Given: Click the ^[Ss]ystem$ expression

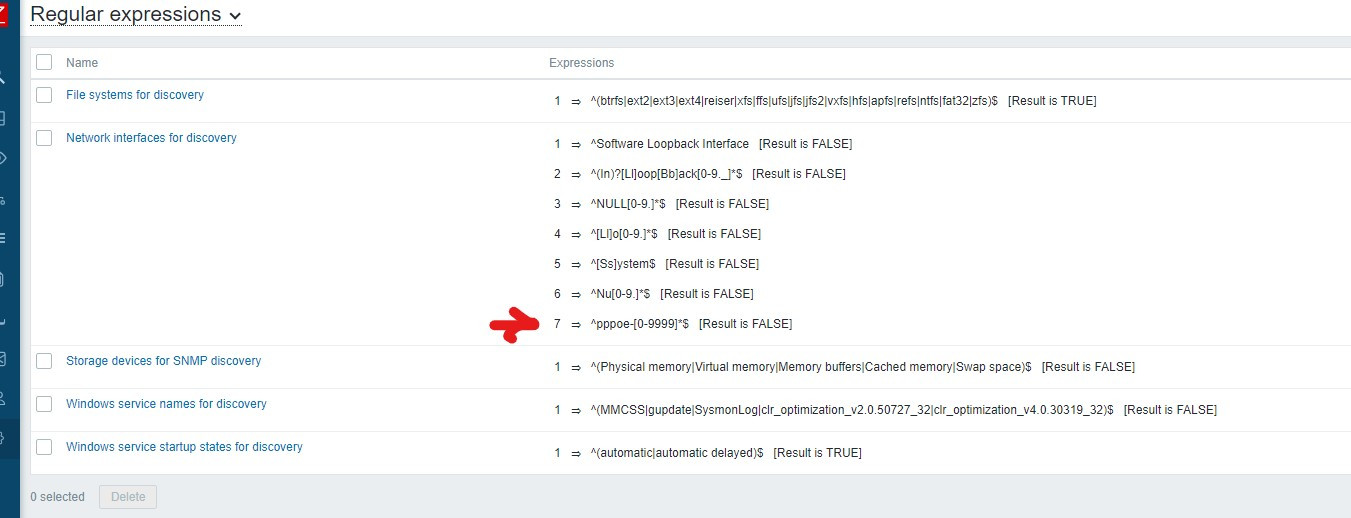Looking at the screenshot, I should [x=623, y=264].
